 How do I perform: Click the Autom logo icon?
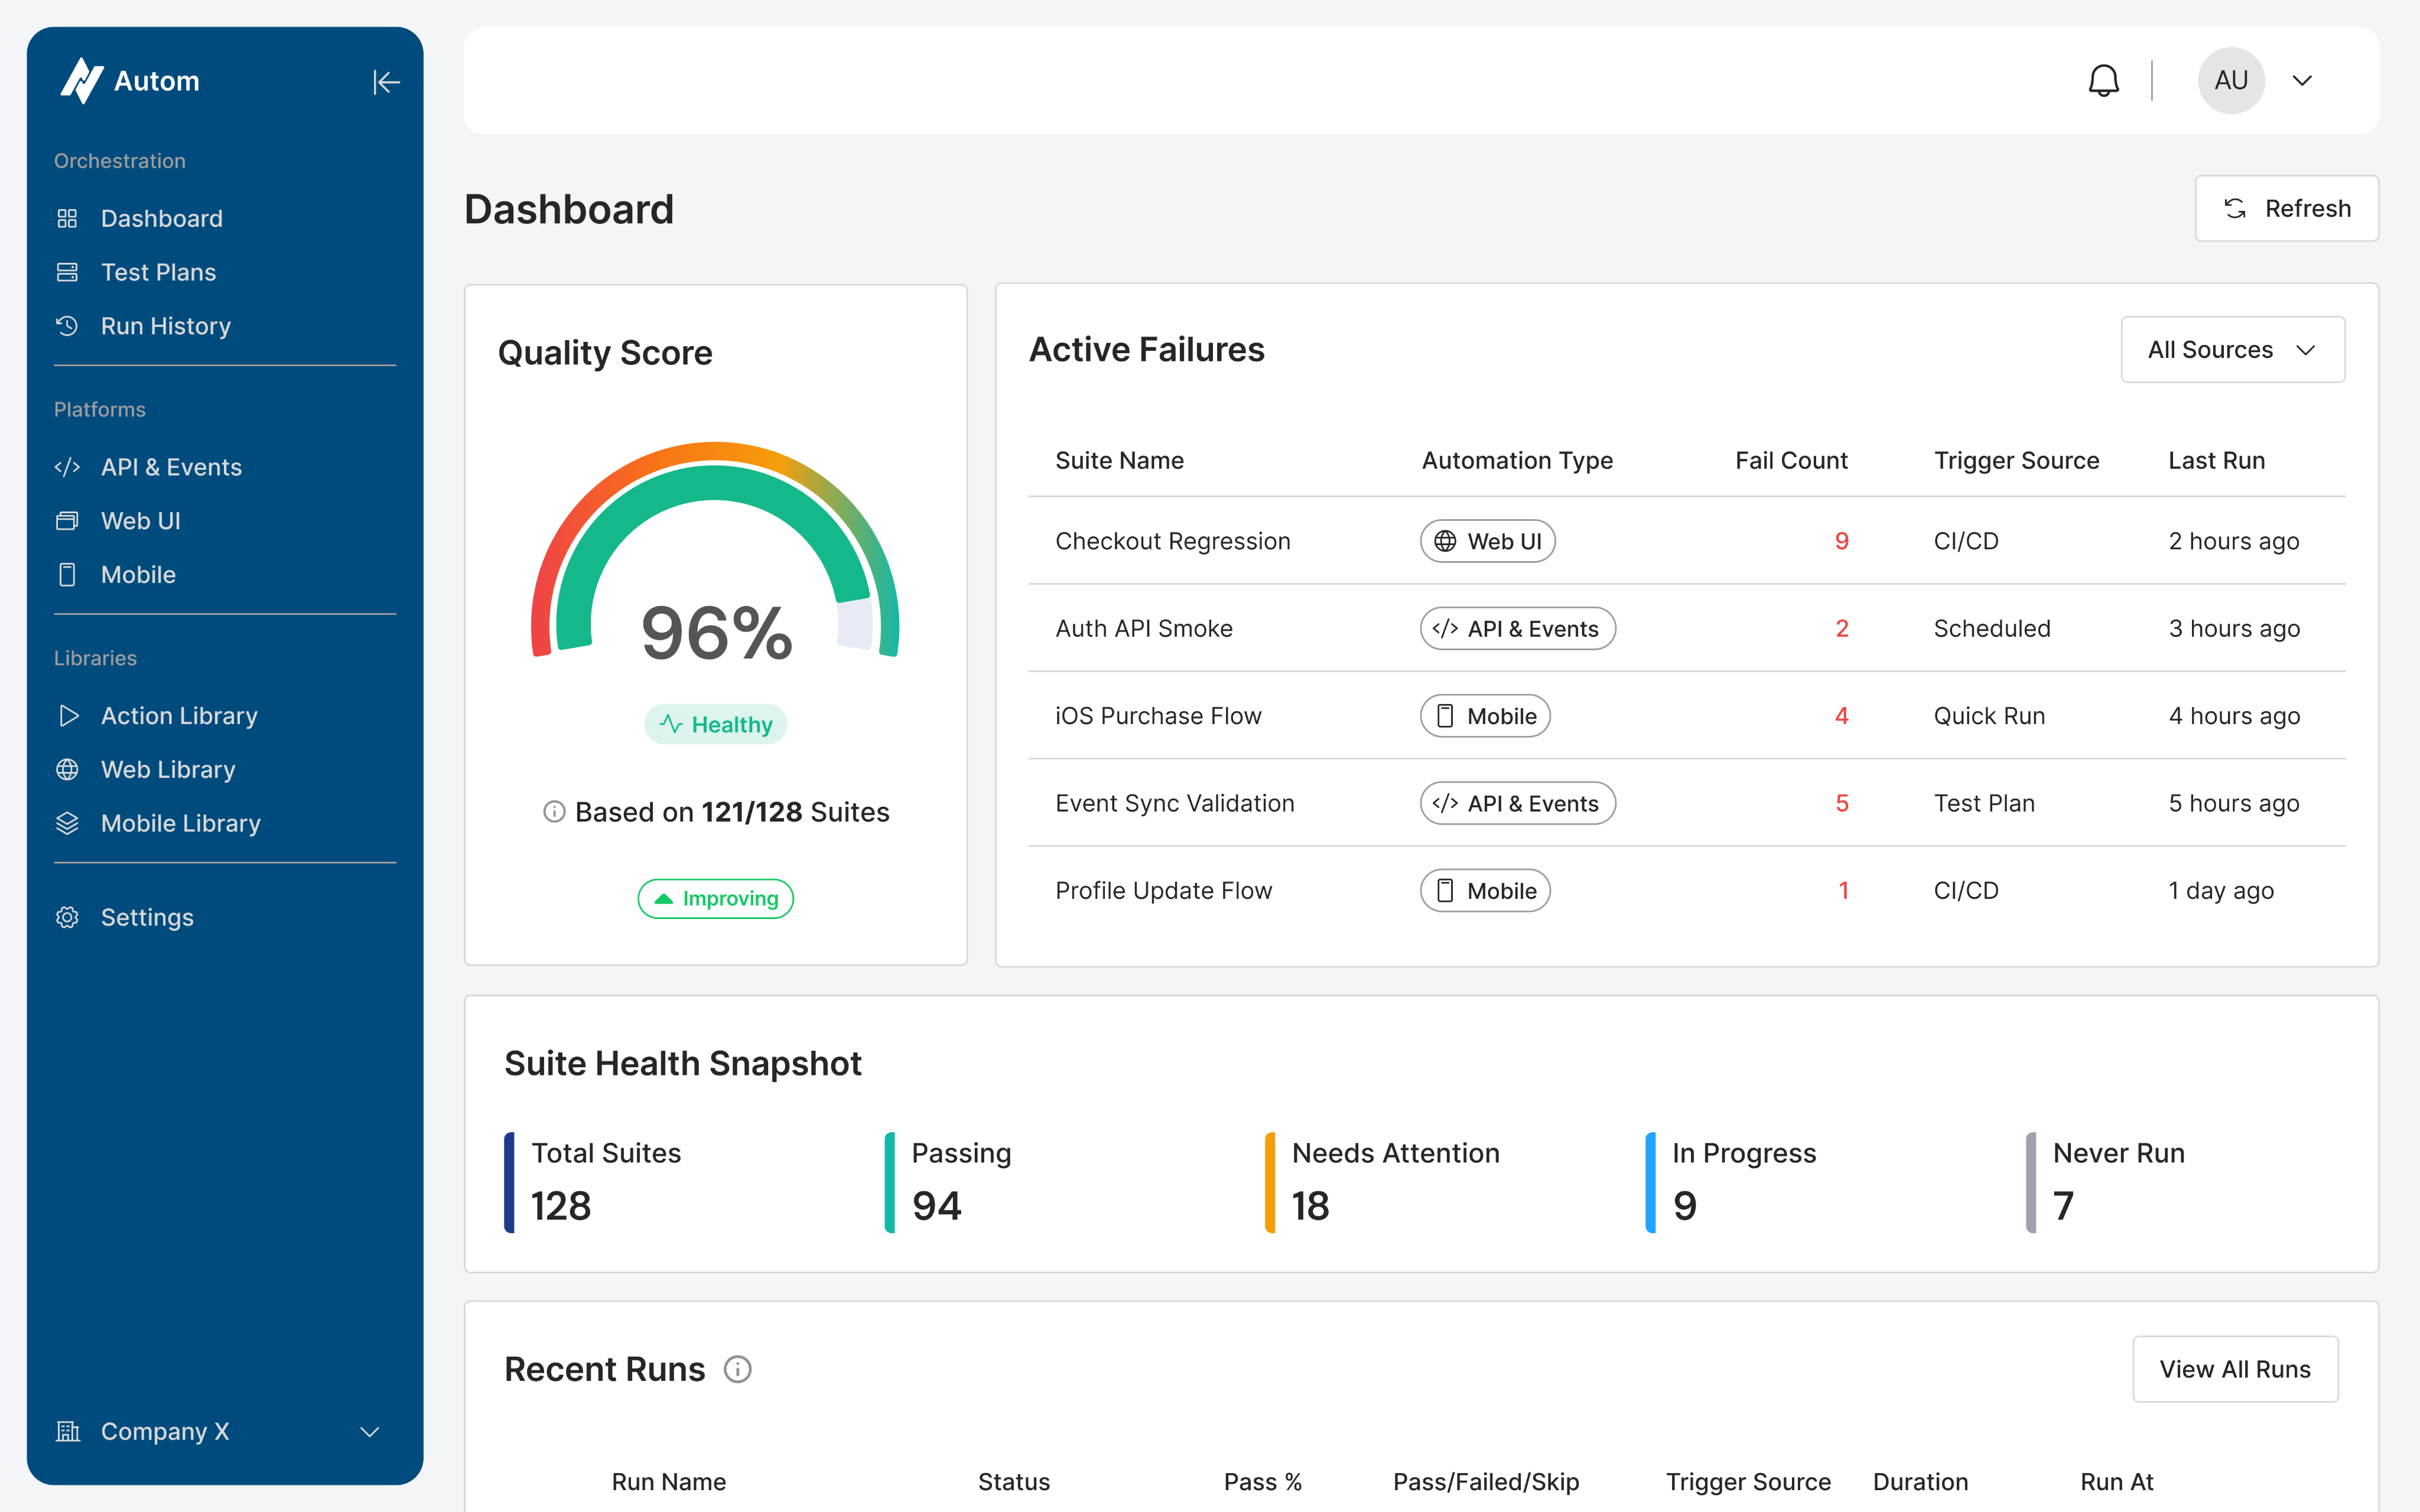82,80
